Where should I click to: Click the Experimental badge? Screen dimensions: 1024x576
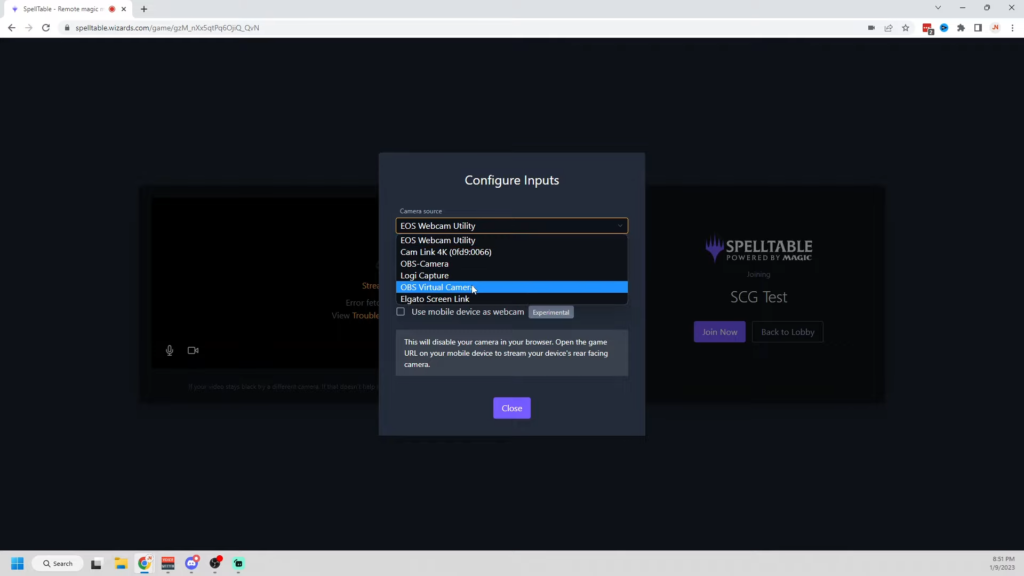[551, 312]
